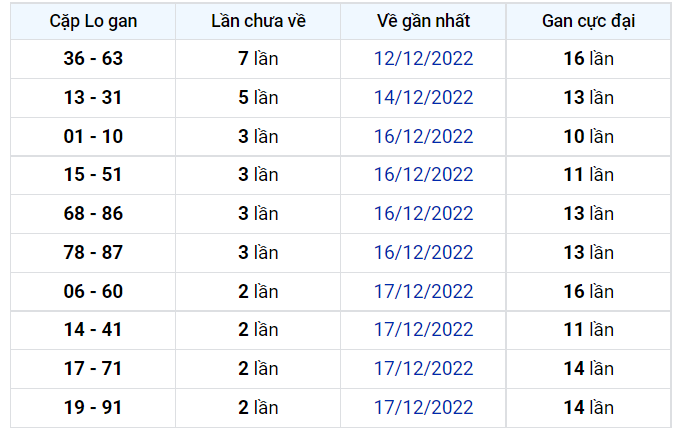The image size is (682, 438).
Task: Click the Về gần nhất column header
Action: pyautogui.click(x=423, y=21)
